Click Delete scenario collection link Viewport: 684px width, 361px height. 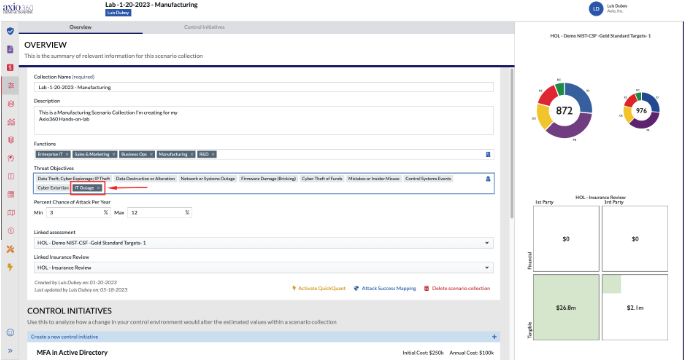point(457,288)
